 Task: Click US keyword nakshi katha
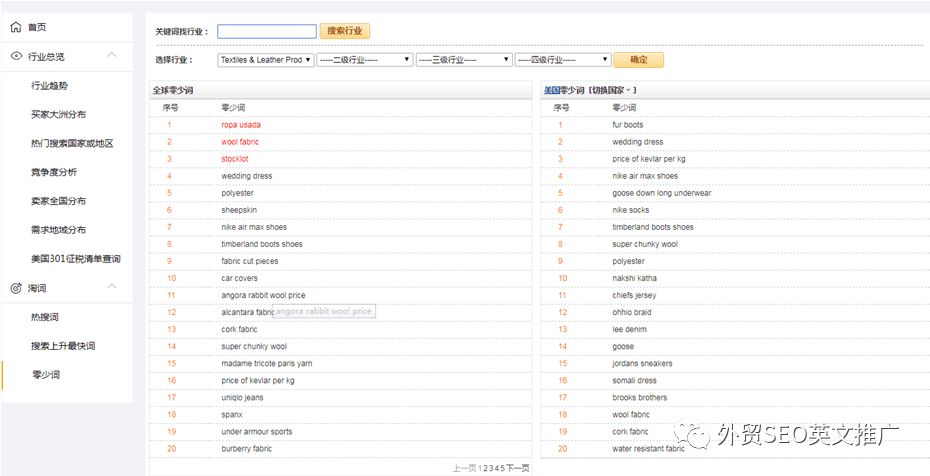tap(634, 278)
